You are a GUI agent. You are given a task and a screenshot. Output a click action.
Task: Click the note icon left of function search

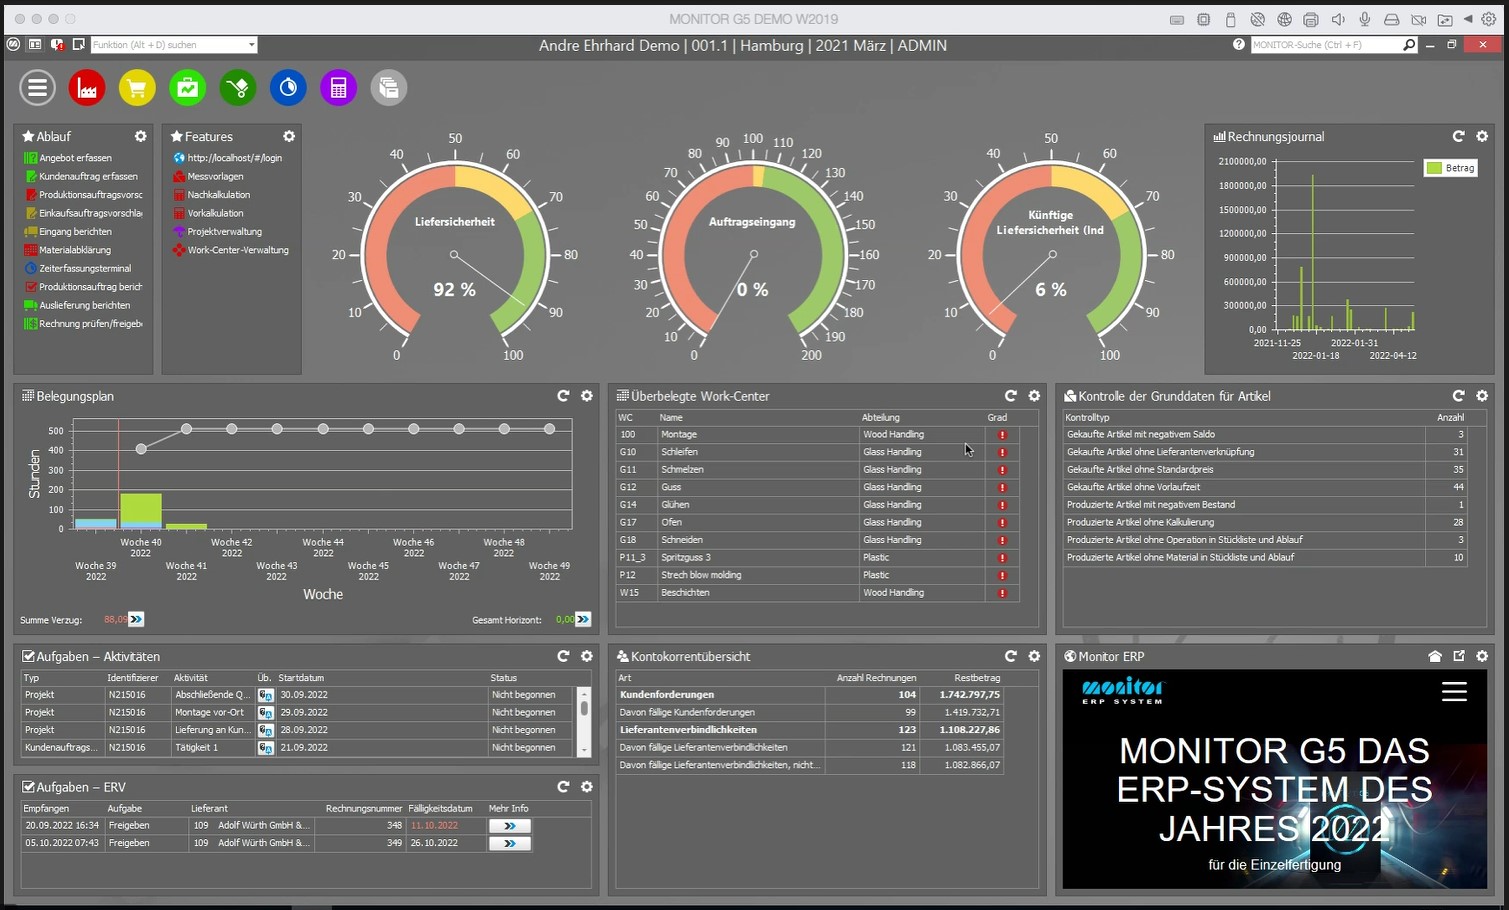pos(79,45)
